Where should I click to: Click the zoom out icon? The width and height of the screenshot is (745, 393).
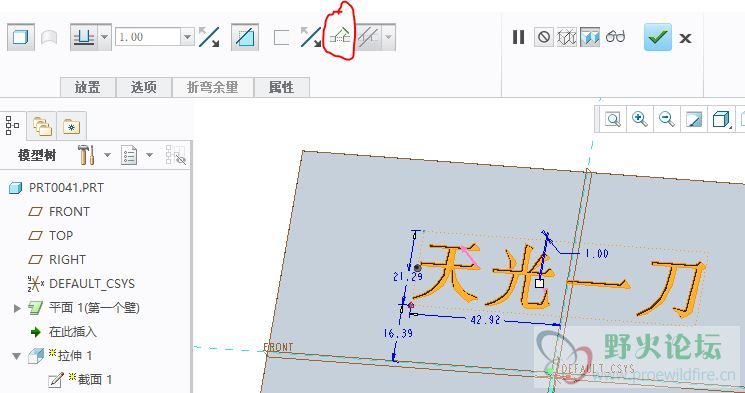click(667, 119)
